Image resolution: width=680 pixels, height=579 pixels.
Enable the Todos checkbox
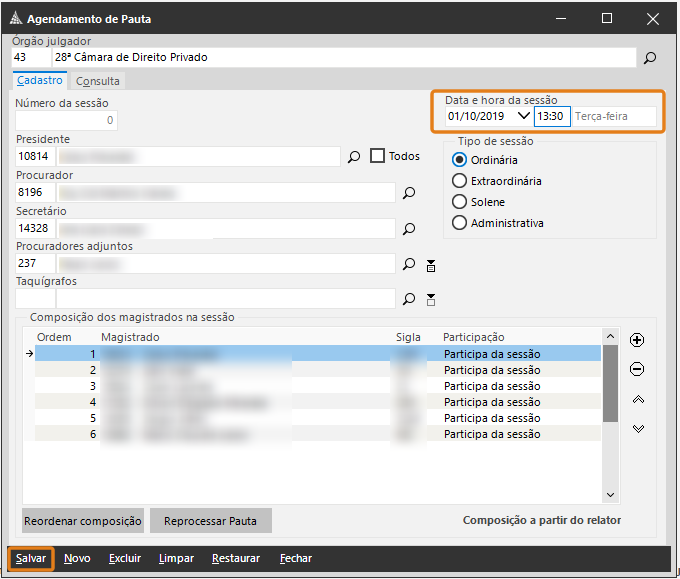(x=378, y=156)
